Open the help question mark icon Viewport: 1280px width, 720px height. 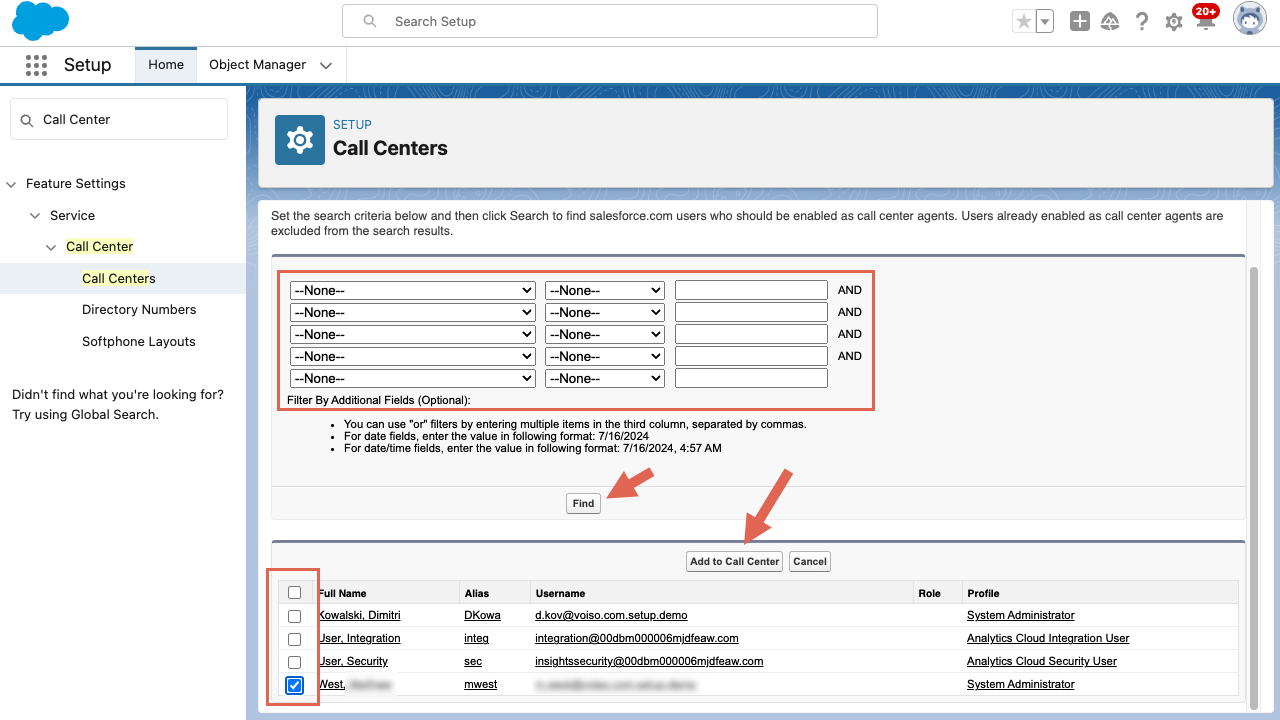(x=1142, y=21)
